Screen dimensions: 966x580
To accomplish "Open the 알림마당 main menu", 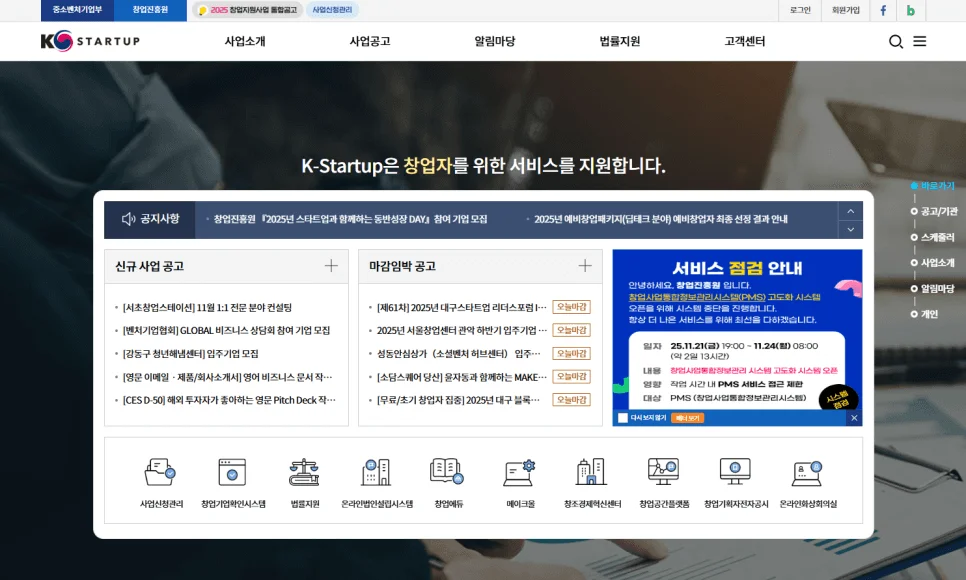I will tap(495, 41).
